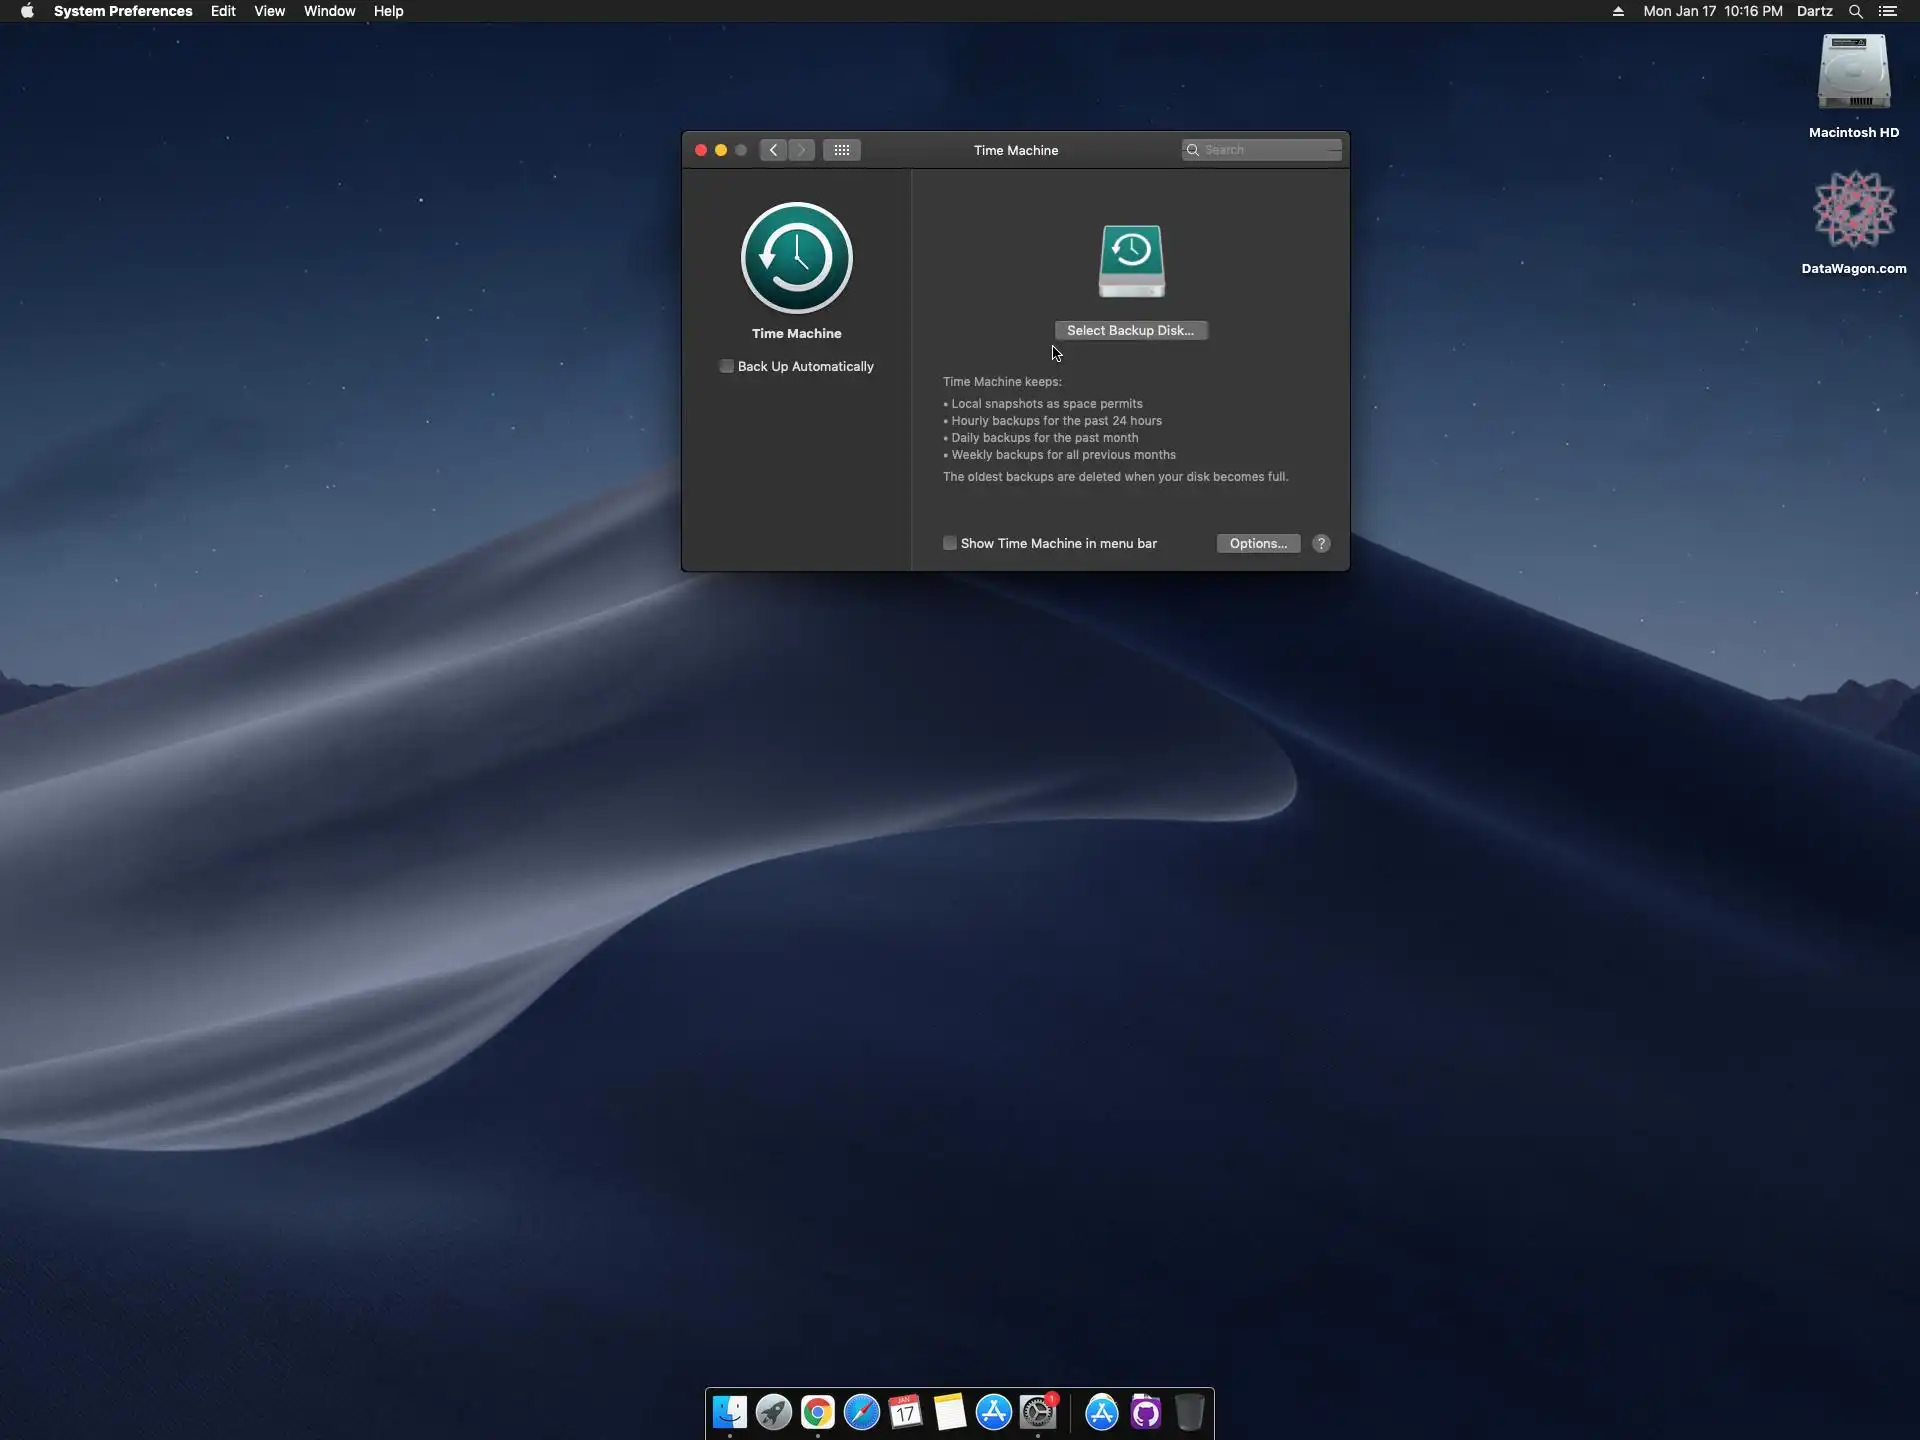Open GitHub Desktop icon in Dock
Viewport: 1920px width, 1440px height.
tap(1145, 1412)
